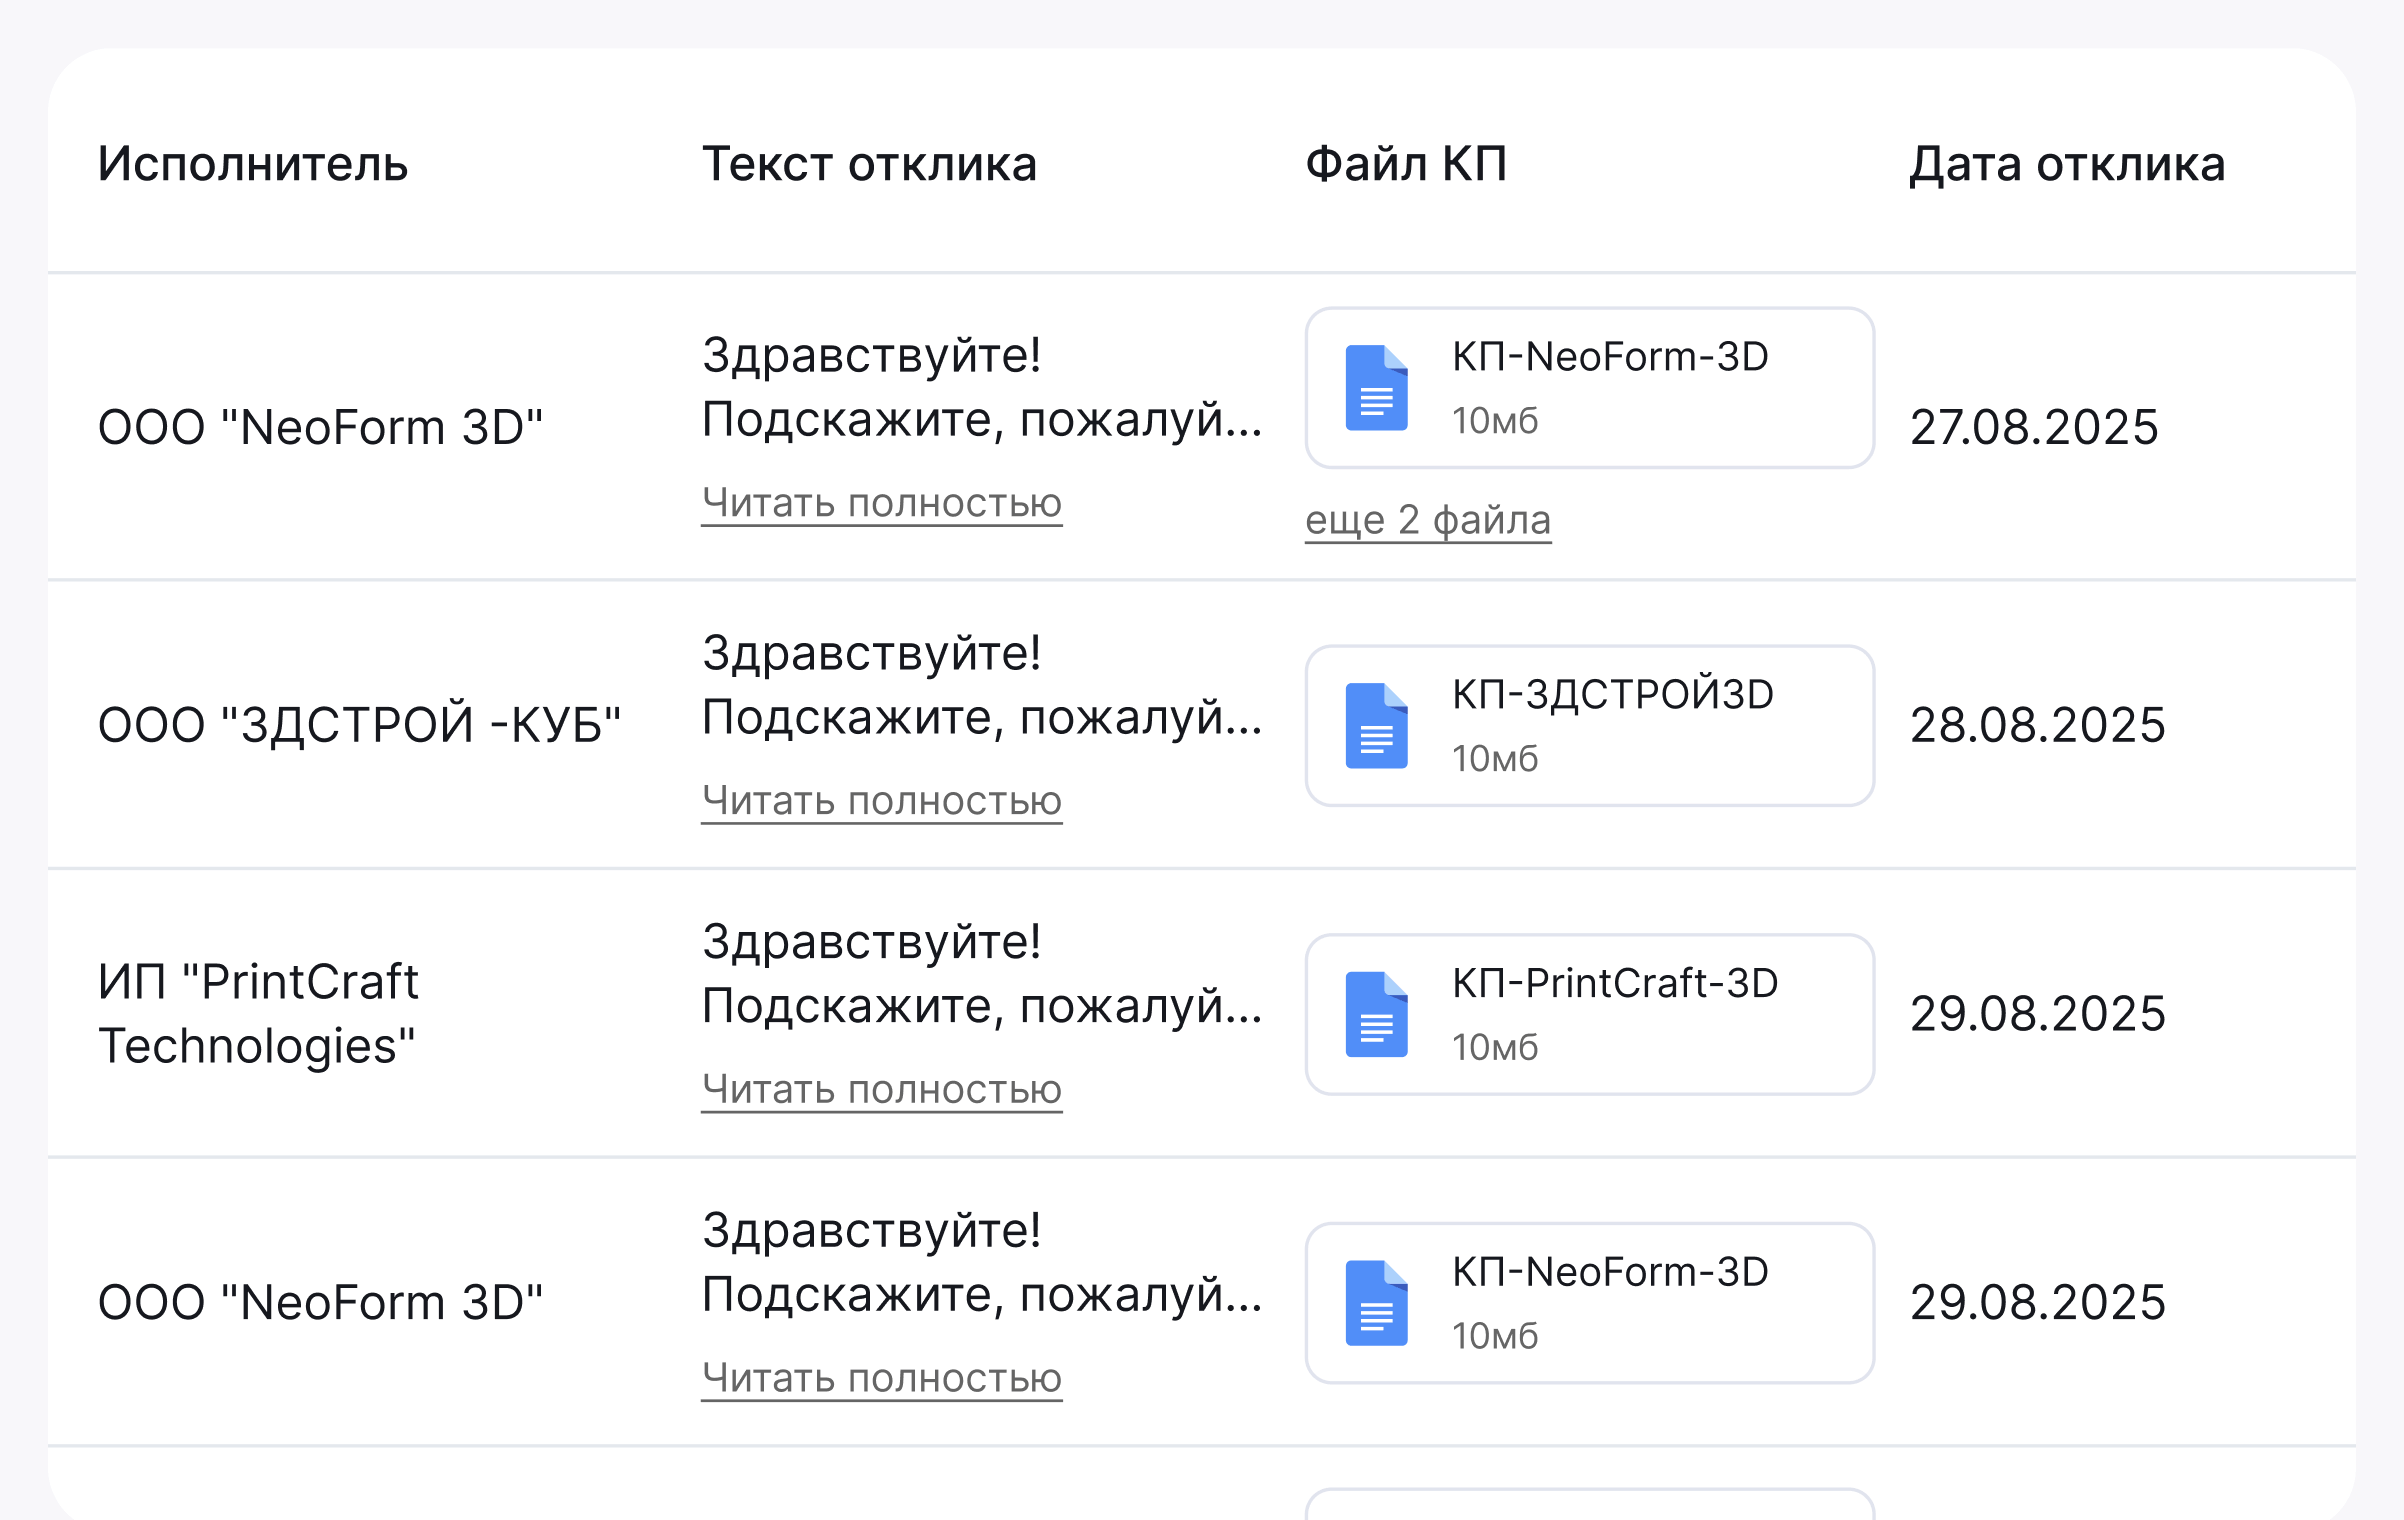This screenshot has height=1520, width=2404.
Task: Select the Текст отклика column header
Action: [x=869, y=164]
